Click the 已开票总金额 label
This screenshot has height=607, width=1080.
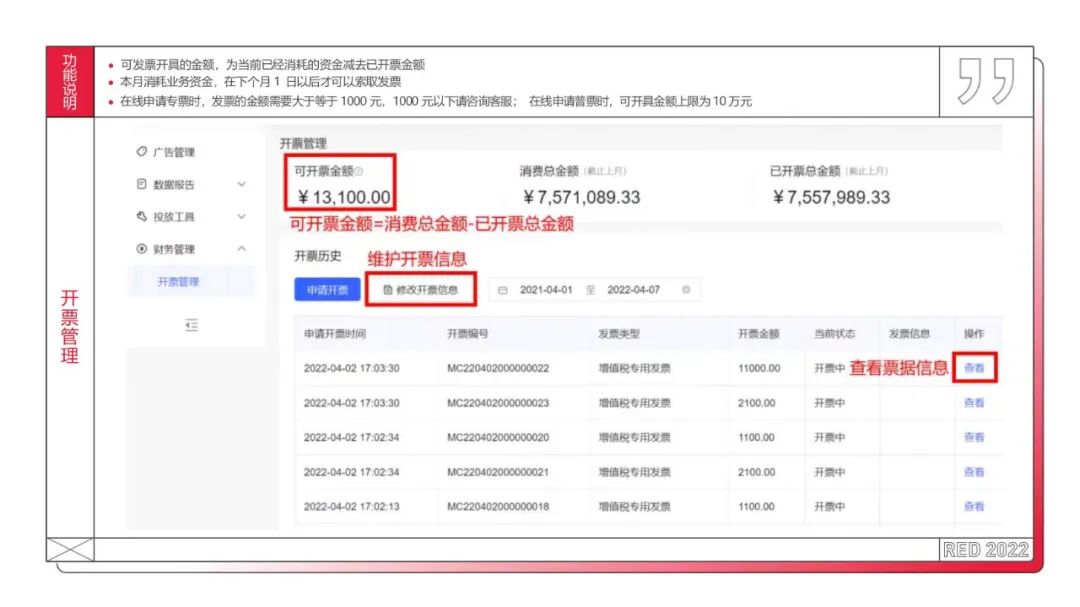click(805, 171)
